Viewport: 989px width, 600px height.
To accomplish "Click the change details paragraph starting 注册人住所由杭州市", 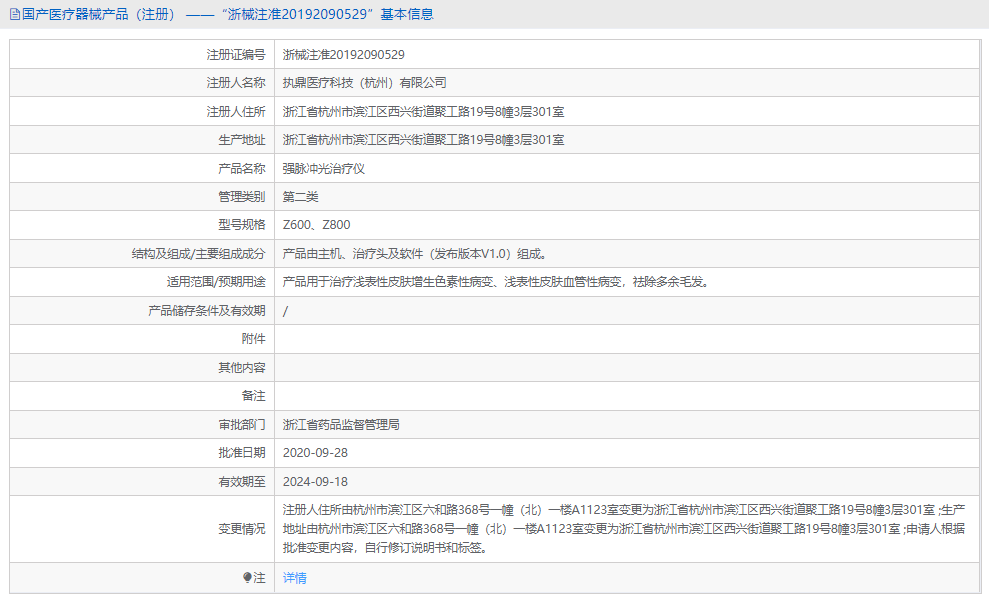I will 624,529.
